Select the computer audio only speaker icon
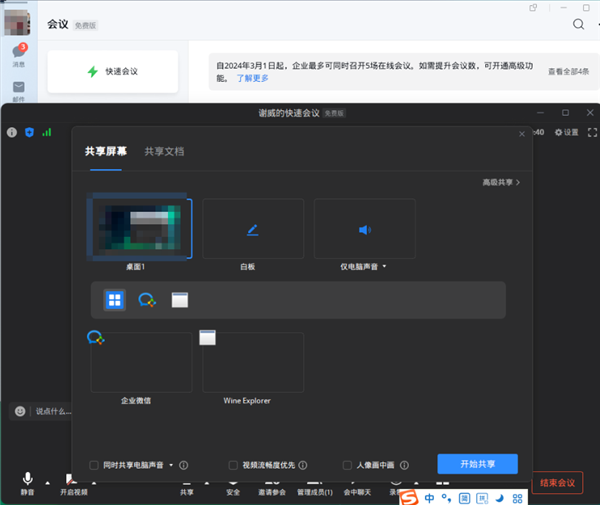The image size is (600, 505). pyautogui.click(x=363, y=230)
